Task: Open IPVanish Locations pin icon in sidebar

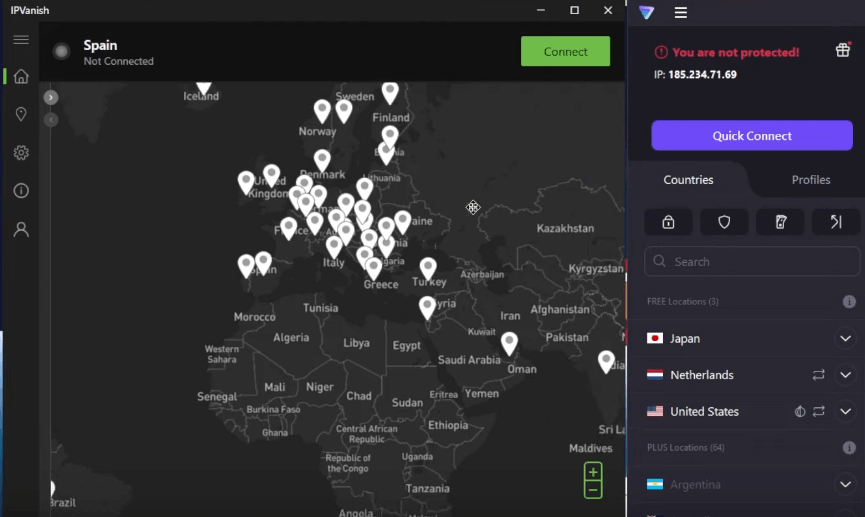Action: point(21,114)
